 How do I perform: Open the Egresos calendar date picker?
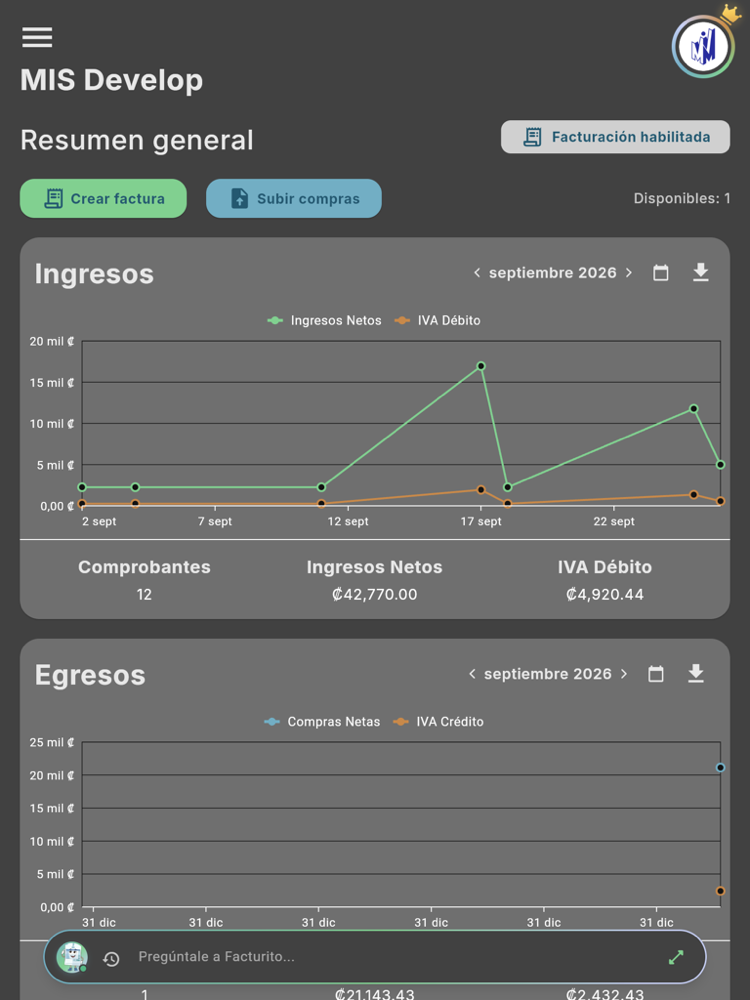656,674
